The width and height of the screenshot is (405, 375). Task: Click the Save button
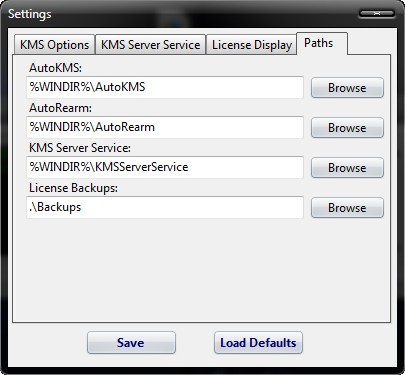pos(131,343)
